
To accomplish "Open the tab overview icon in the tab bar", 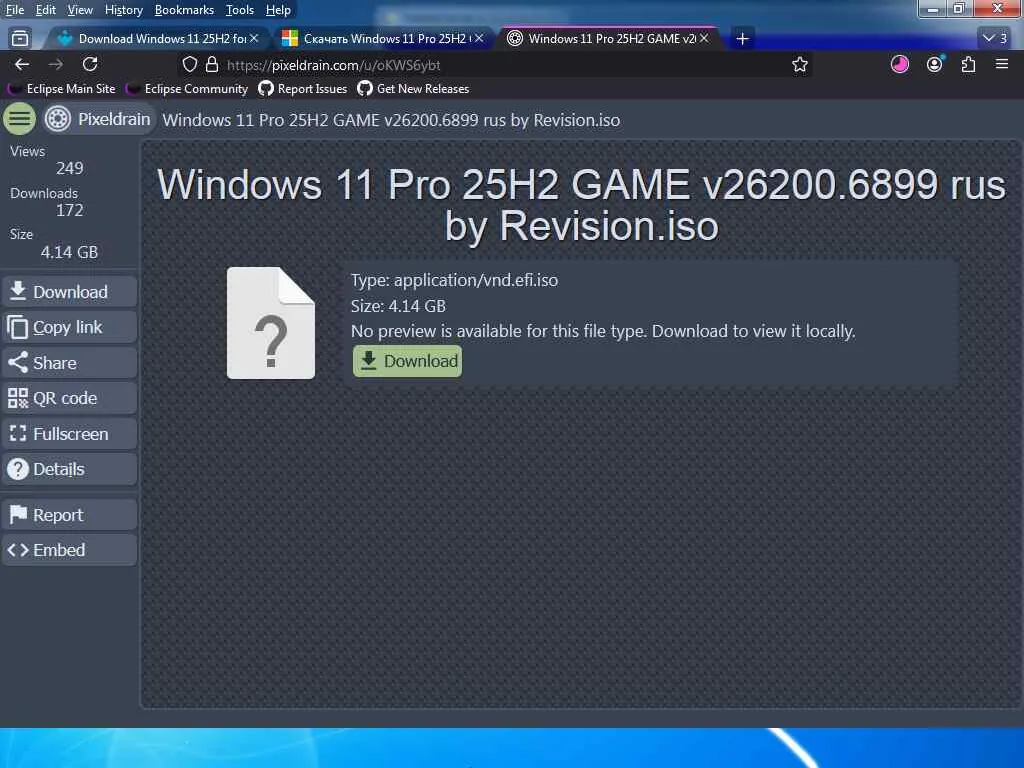I will [x=20, y=39].
